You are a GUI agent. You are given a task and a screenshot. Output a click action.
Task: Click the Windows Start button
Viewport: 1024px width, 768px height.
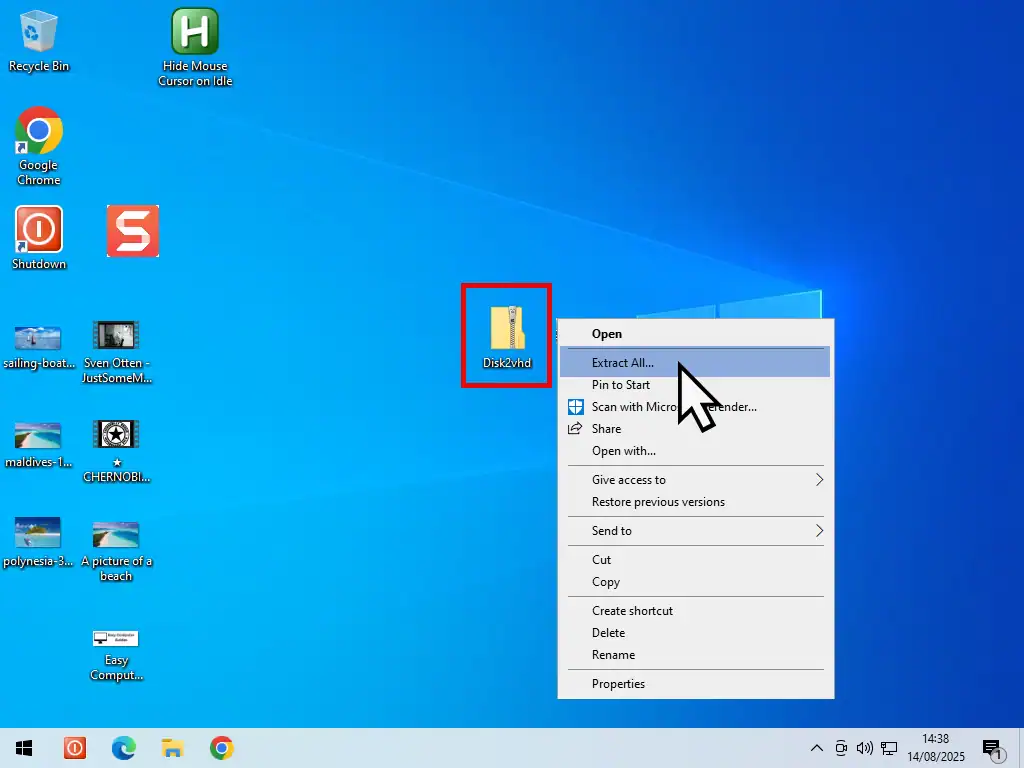point(24,748)
